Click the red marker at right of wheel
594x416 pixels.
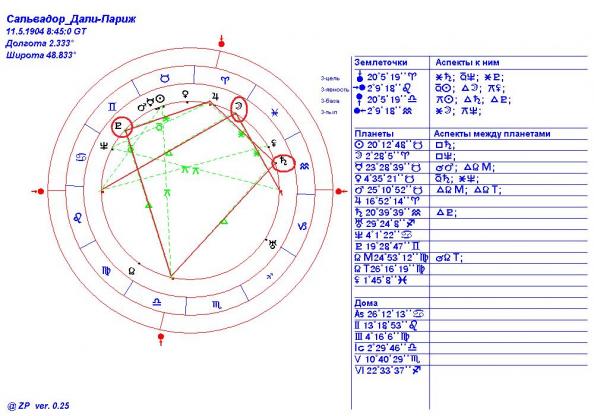tap(341, 191)
